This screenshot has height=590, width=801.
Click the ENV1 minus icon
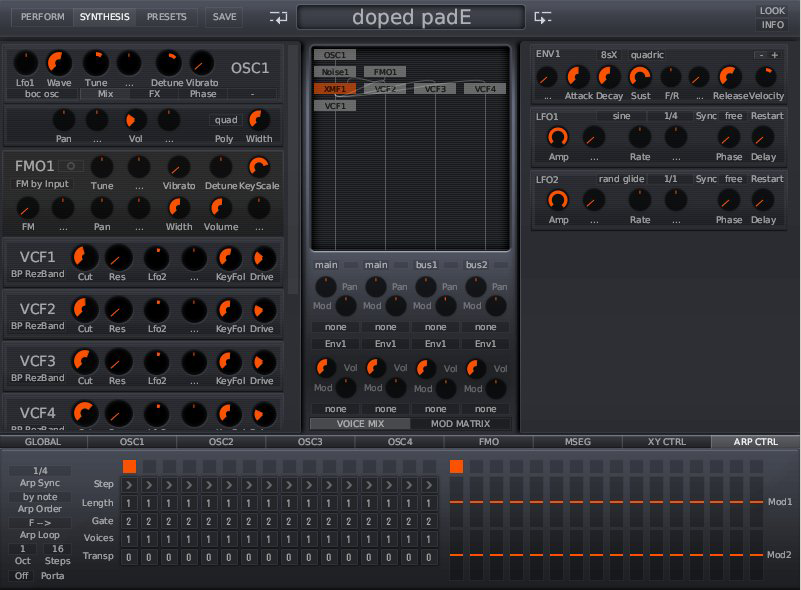tap(761, 55)
